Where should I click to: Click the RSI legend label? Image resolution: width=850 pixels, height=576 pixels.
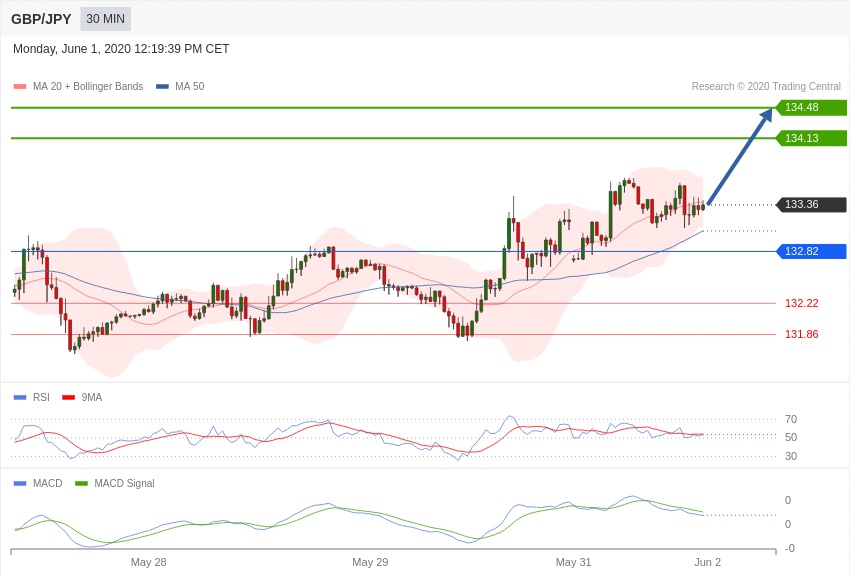(41, 397)
